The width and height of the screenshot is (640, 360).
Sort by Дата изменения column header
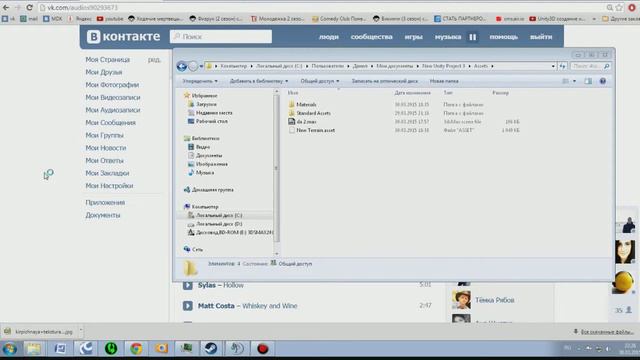coord(412,93)
